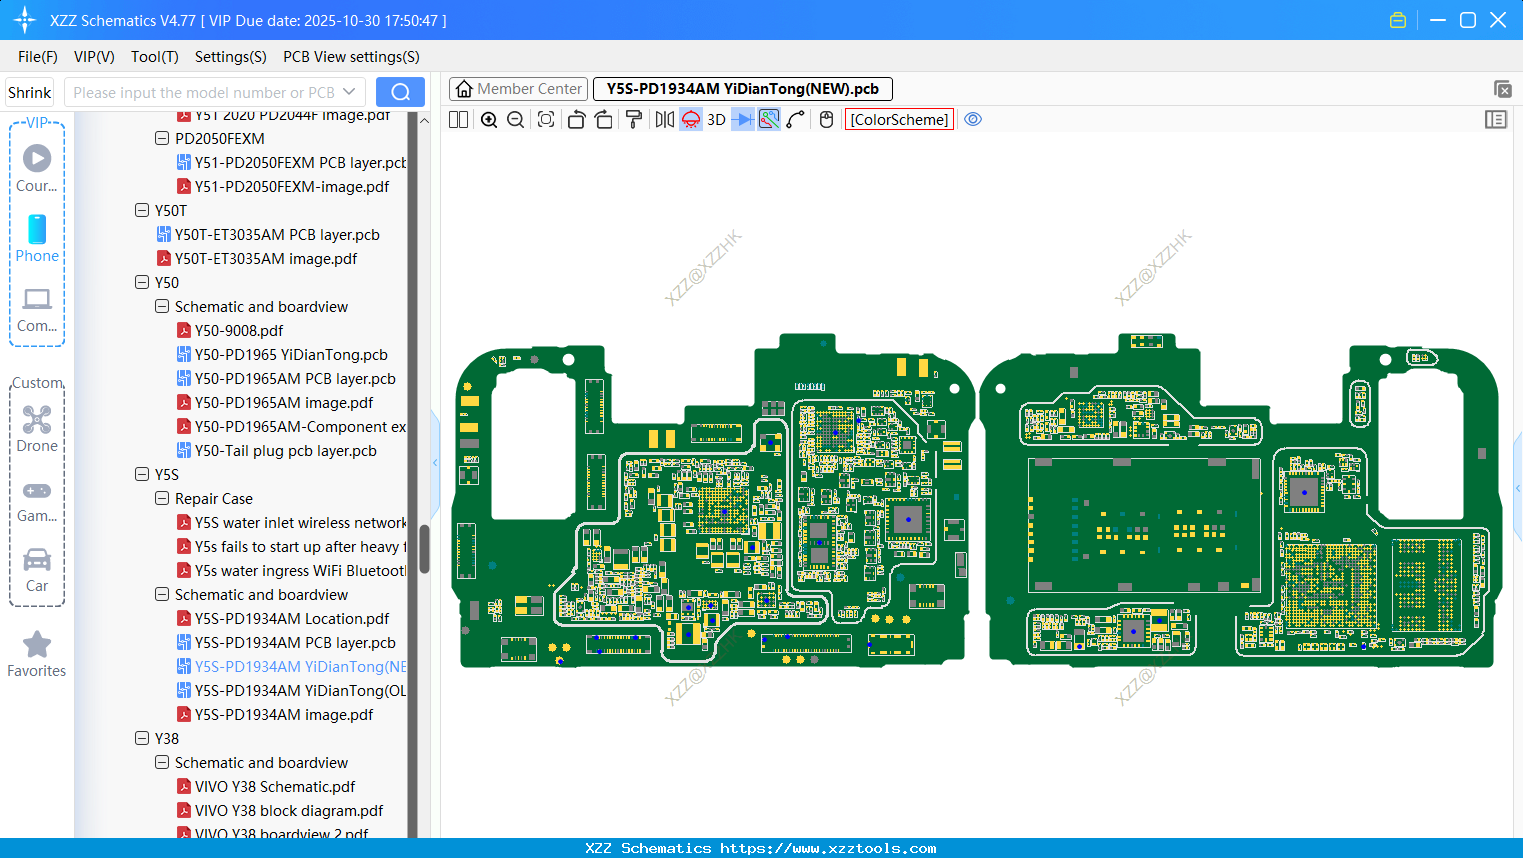Zoom out of the PCB view
This screenshot has height=858, width=1523.
(514, 119)
